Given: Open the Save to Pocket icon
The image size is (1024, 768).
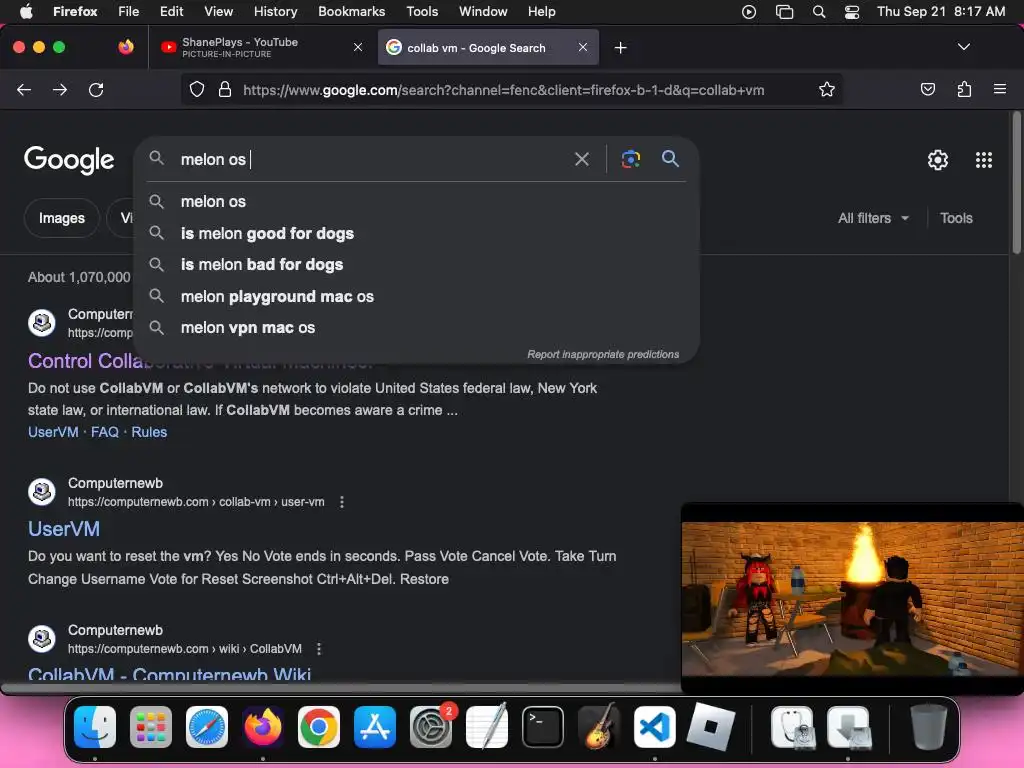Looking at the screenshot, I should 927,89.
